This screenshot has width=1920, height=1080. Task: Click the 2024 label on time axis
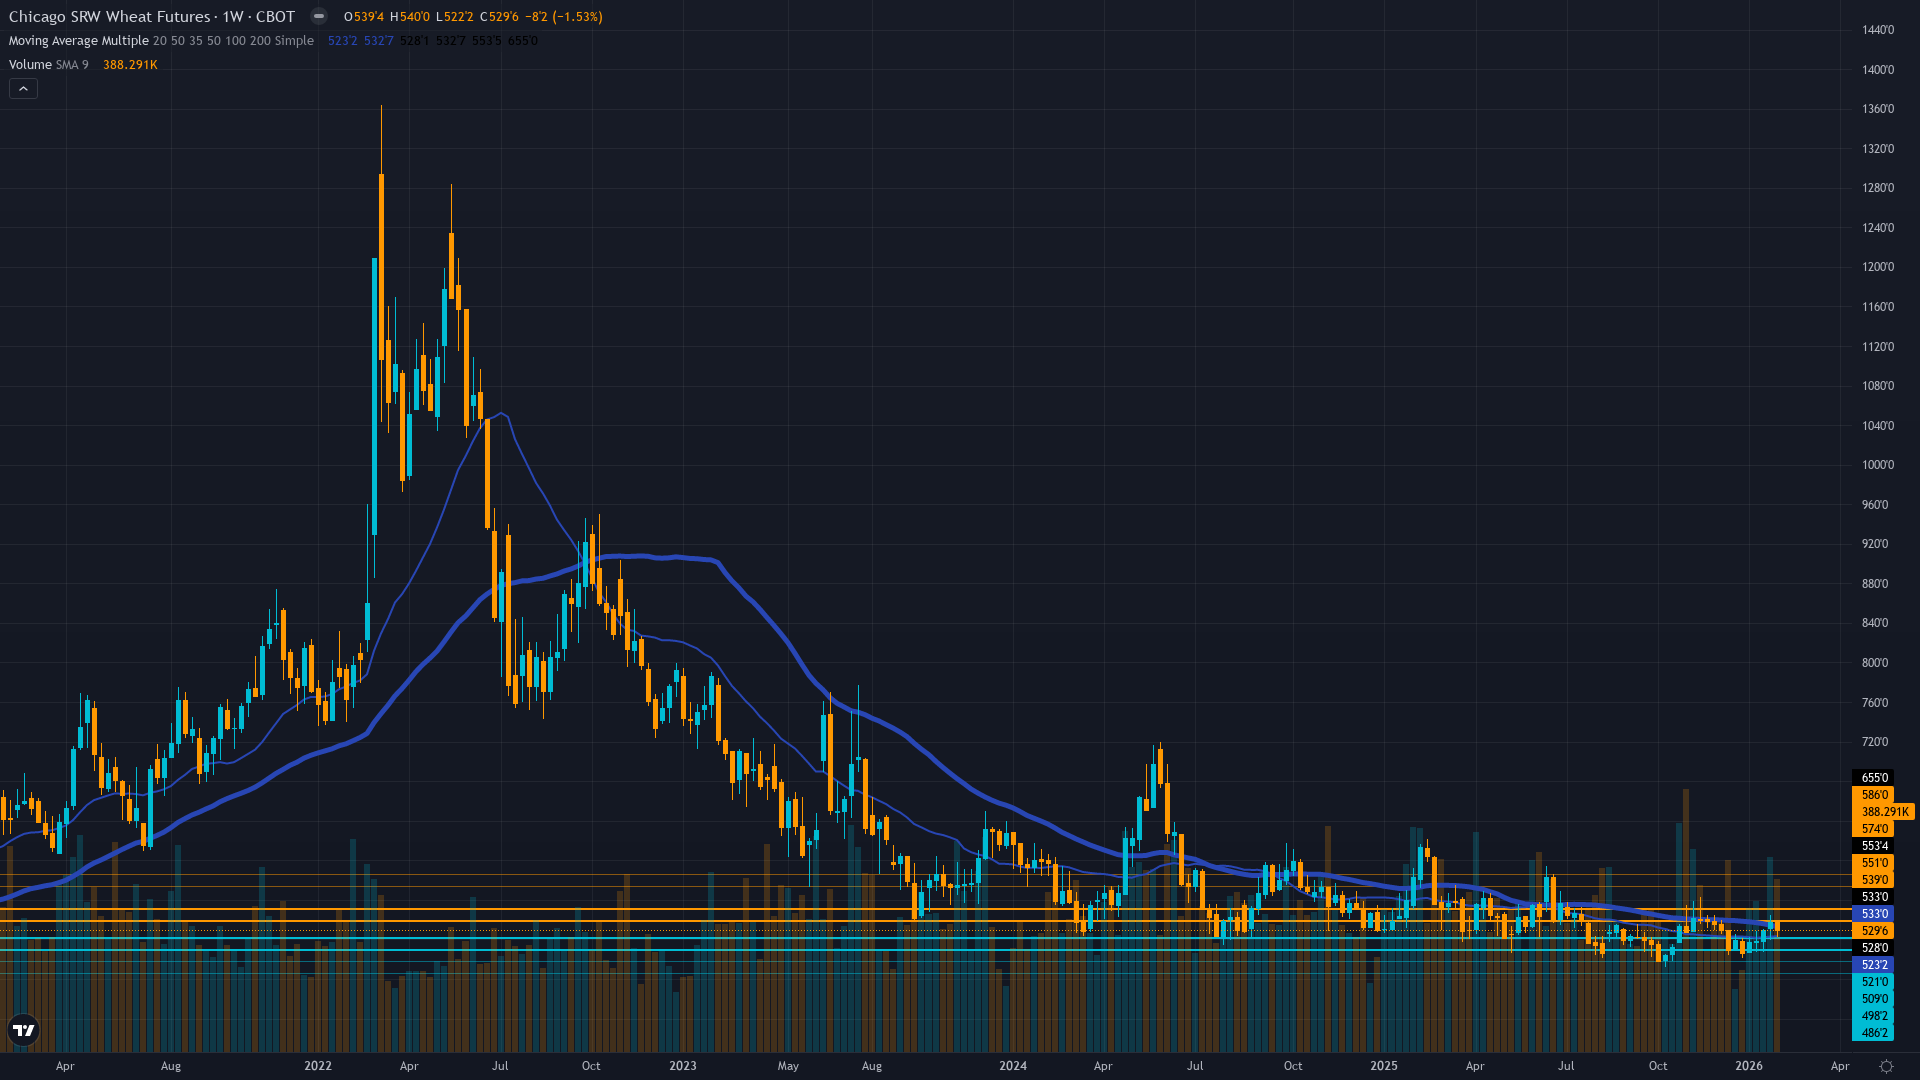(1013, 1066)
